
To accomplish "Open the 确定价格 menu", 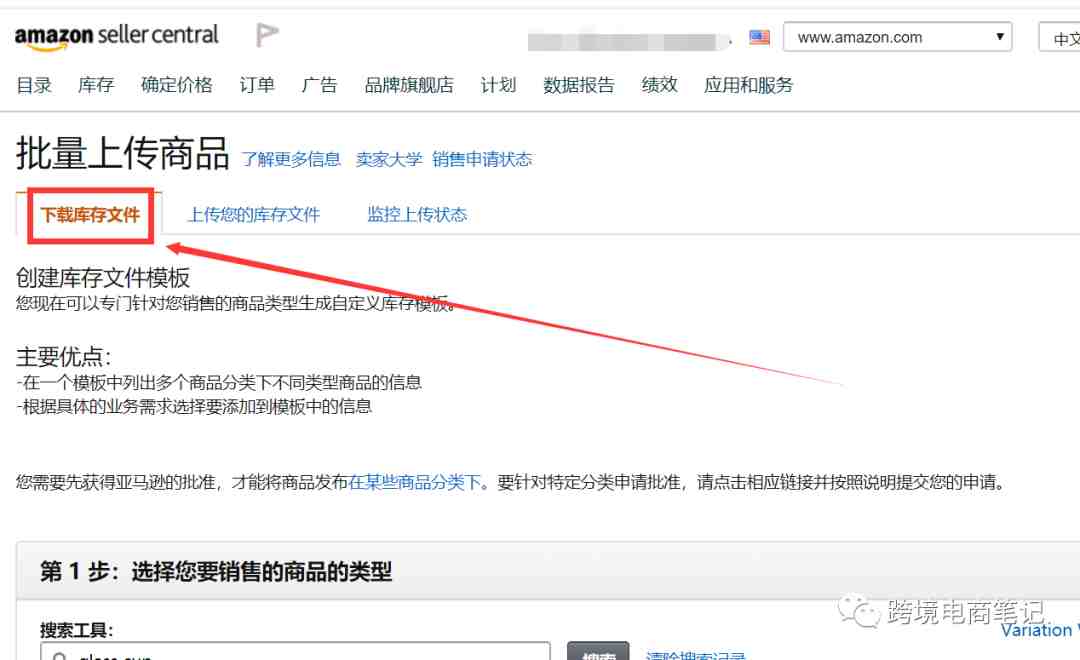I will 176,85.
